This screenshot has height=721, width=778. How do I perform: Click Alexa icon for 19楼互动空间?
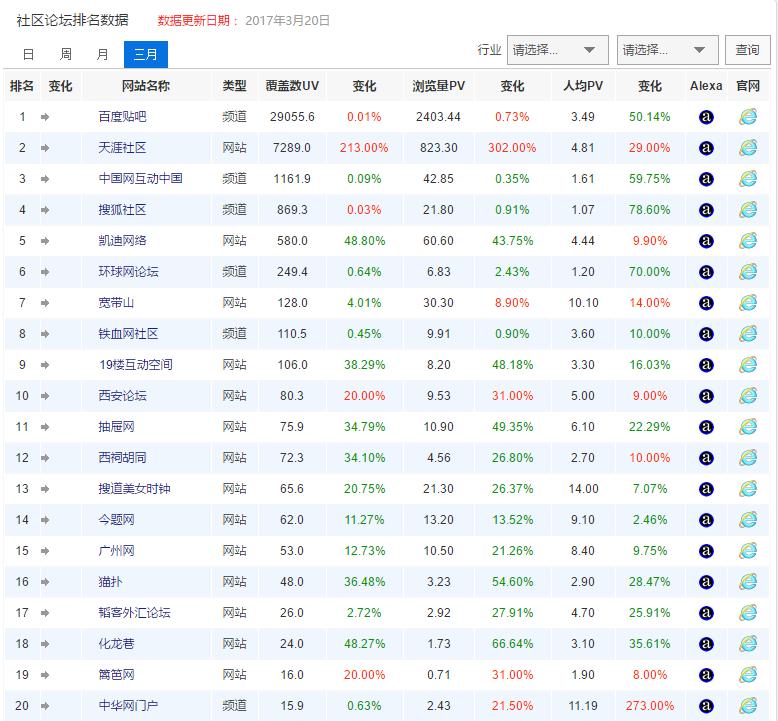[706, 365]
